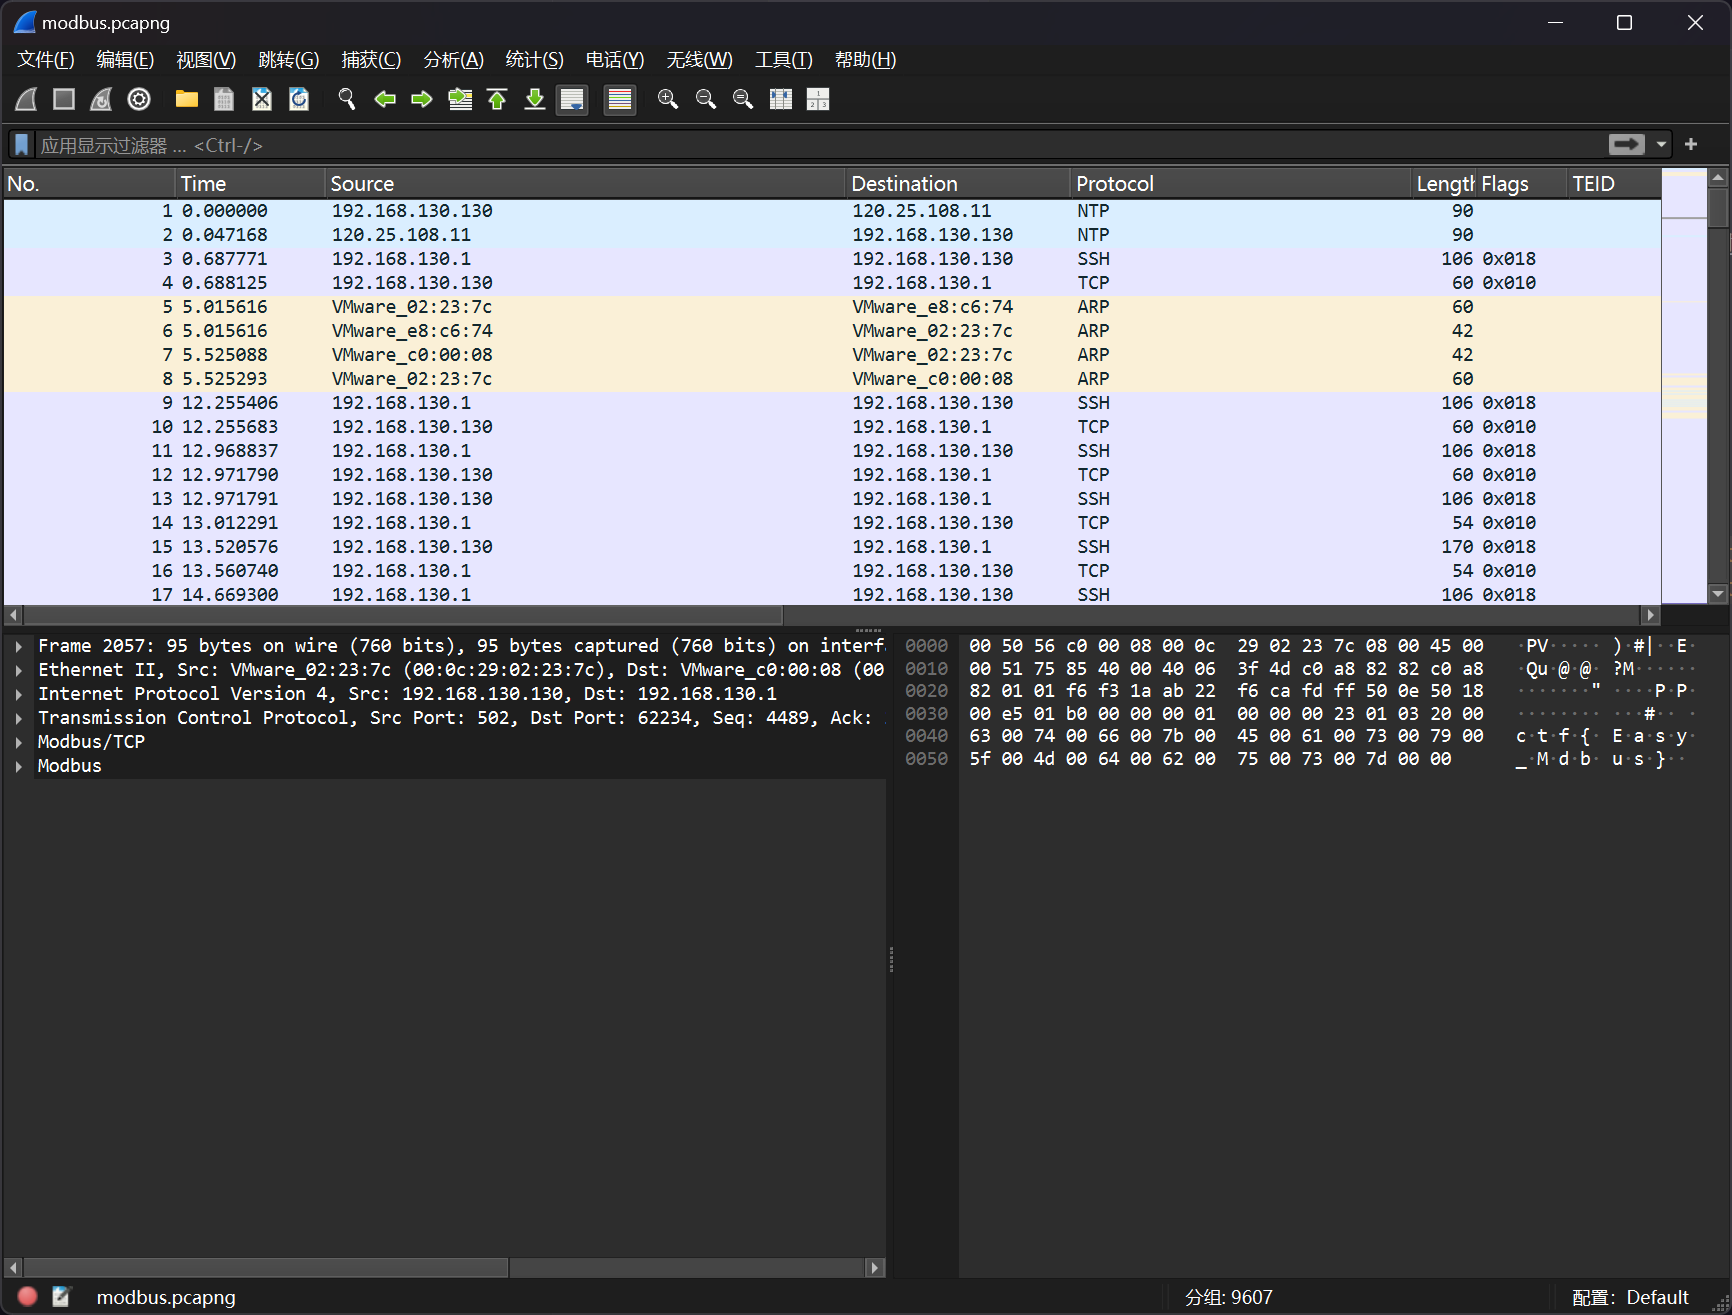
Task: Open recent display filters dropdown
Action: (x=1661, y=145)
